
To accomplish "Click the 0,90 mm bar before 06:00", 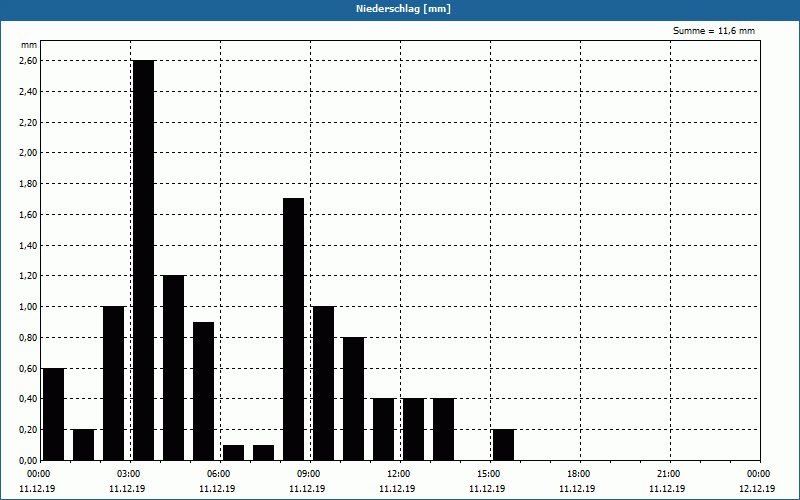I will [204, 391].
